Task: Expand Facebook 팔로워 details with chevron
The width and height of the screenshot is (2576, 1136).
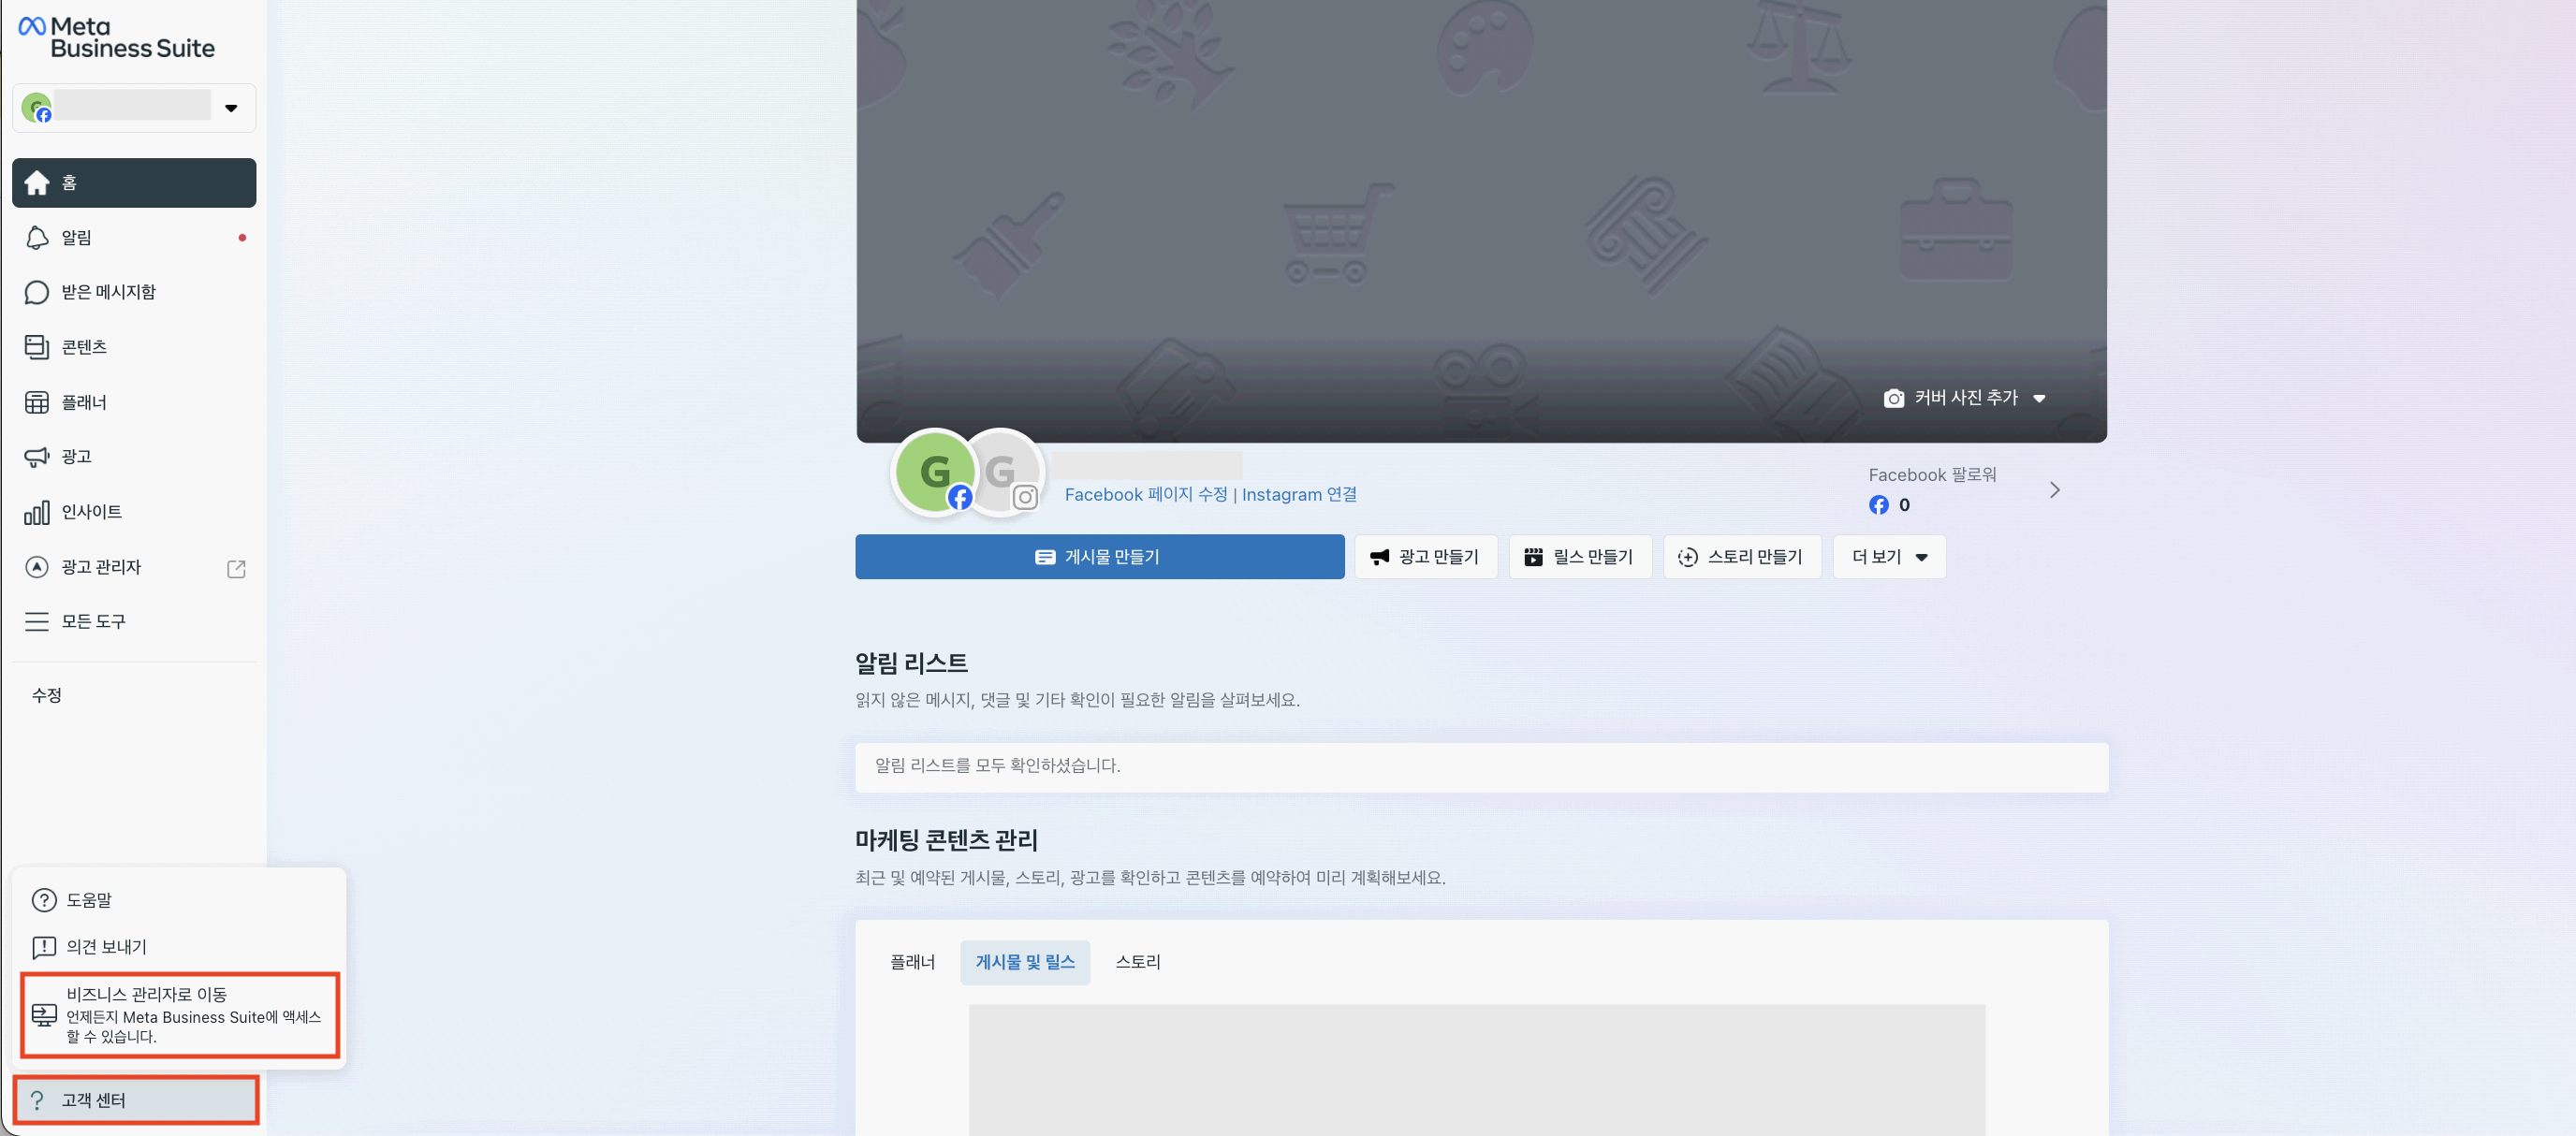Action: [x=2056, y=490]
